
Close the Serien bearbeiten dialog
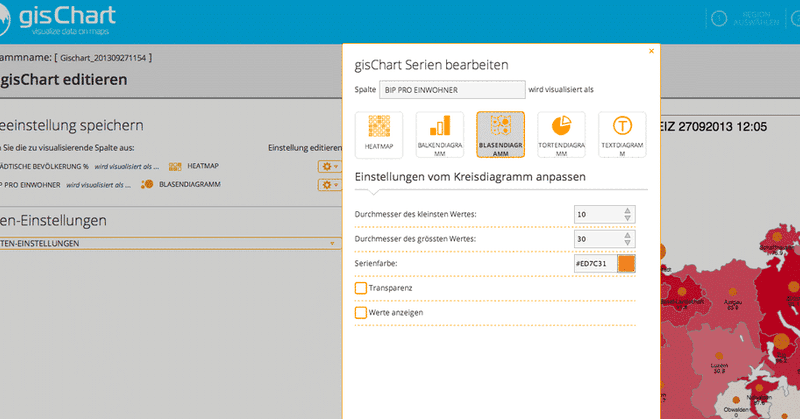pyautogui.click(x=651, y=51)
